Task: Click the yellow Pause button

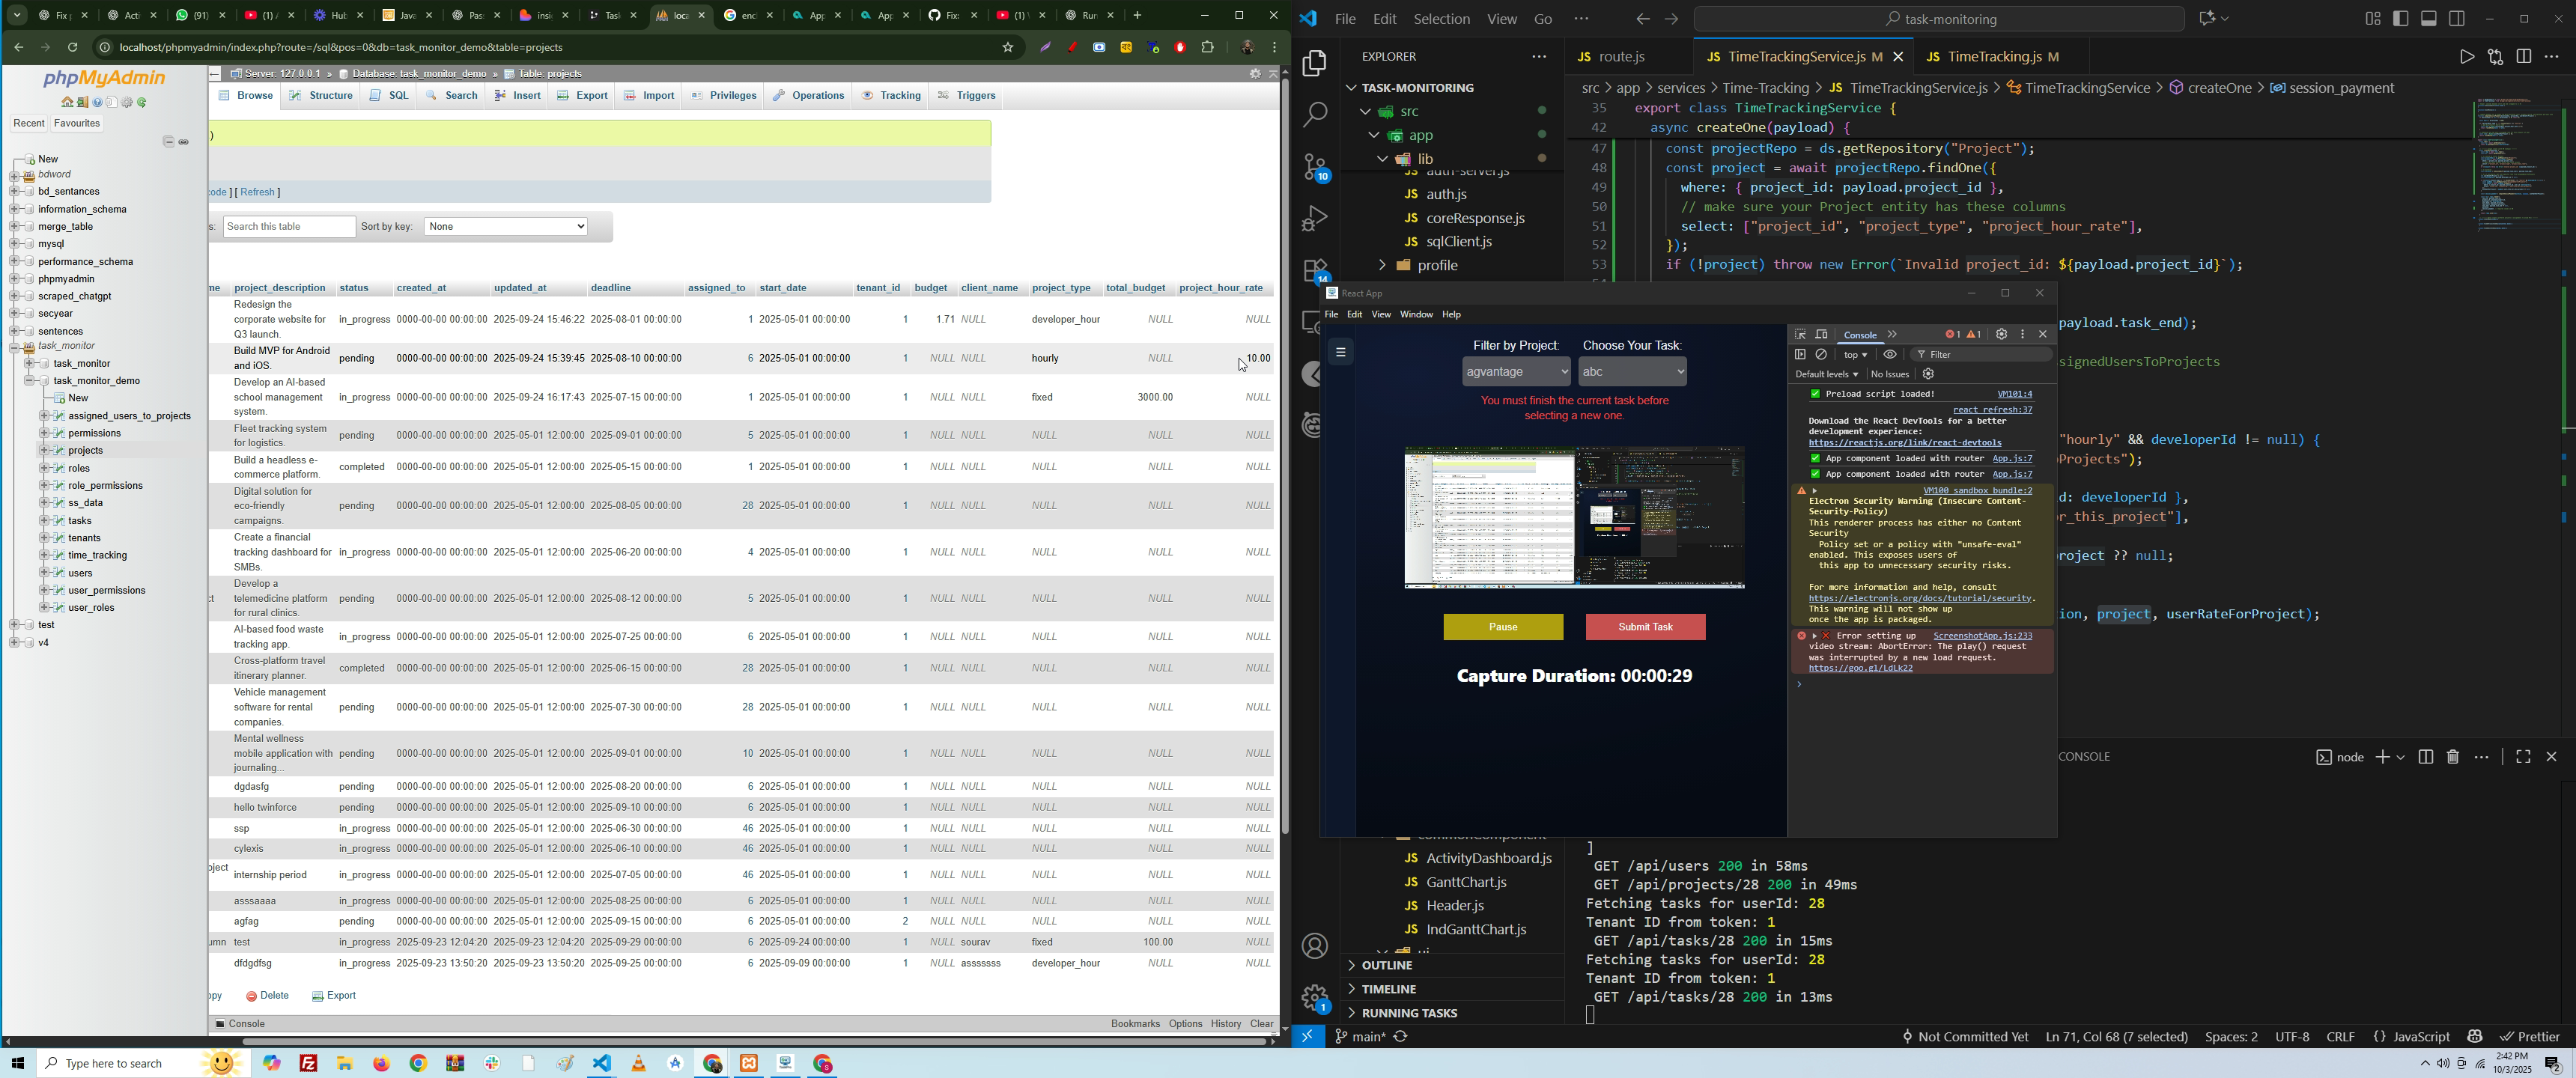Action: 1503,627
